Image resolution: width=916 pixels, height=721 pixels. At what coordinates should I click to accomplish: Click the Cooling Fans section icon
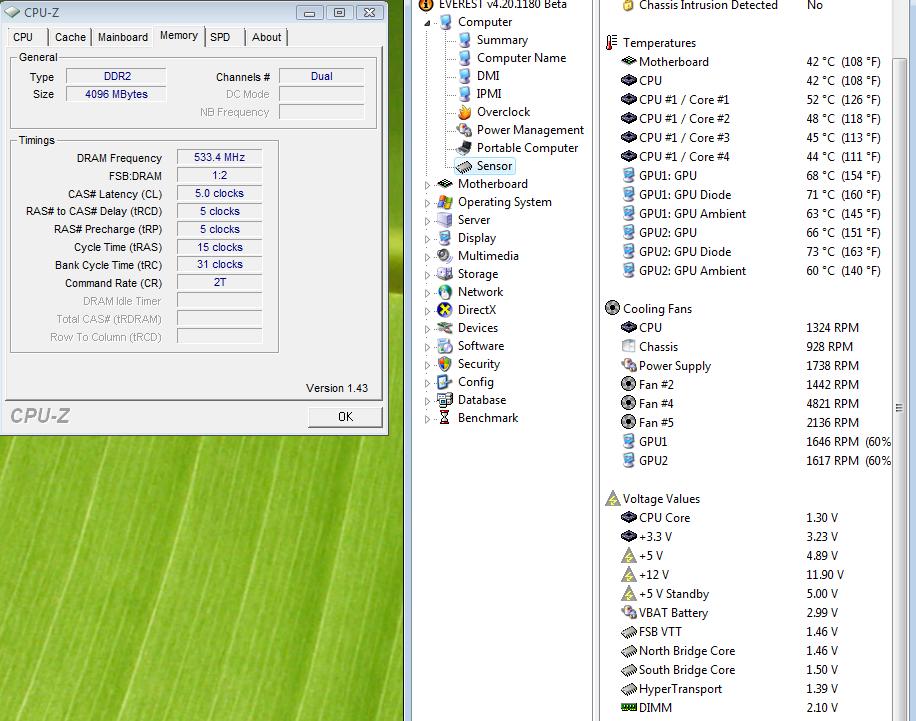click(612, 308)
